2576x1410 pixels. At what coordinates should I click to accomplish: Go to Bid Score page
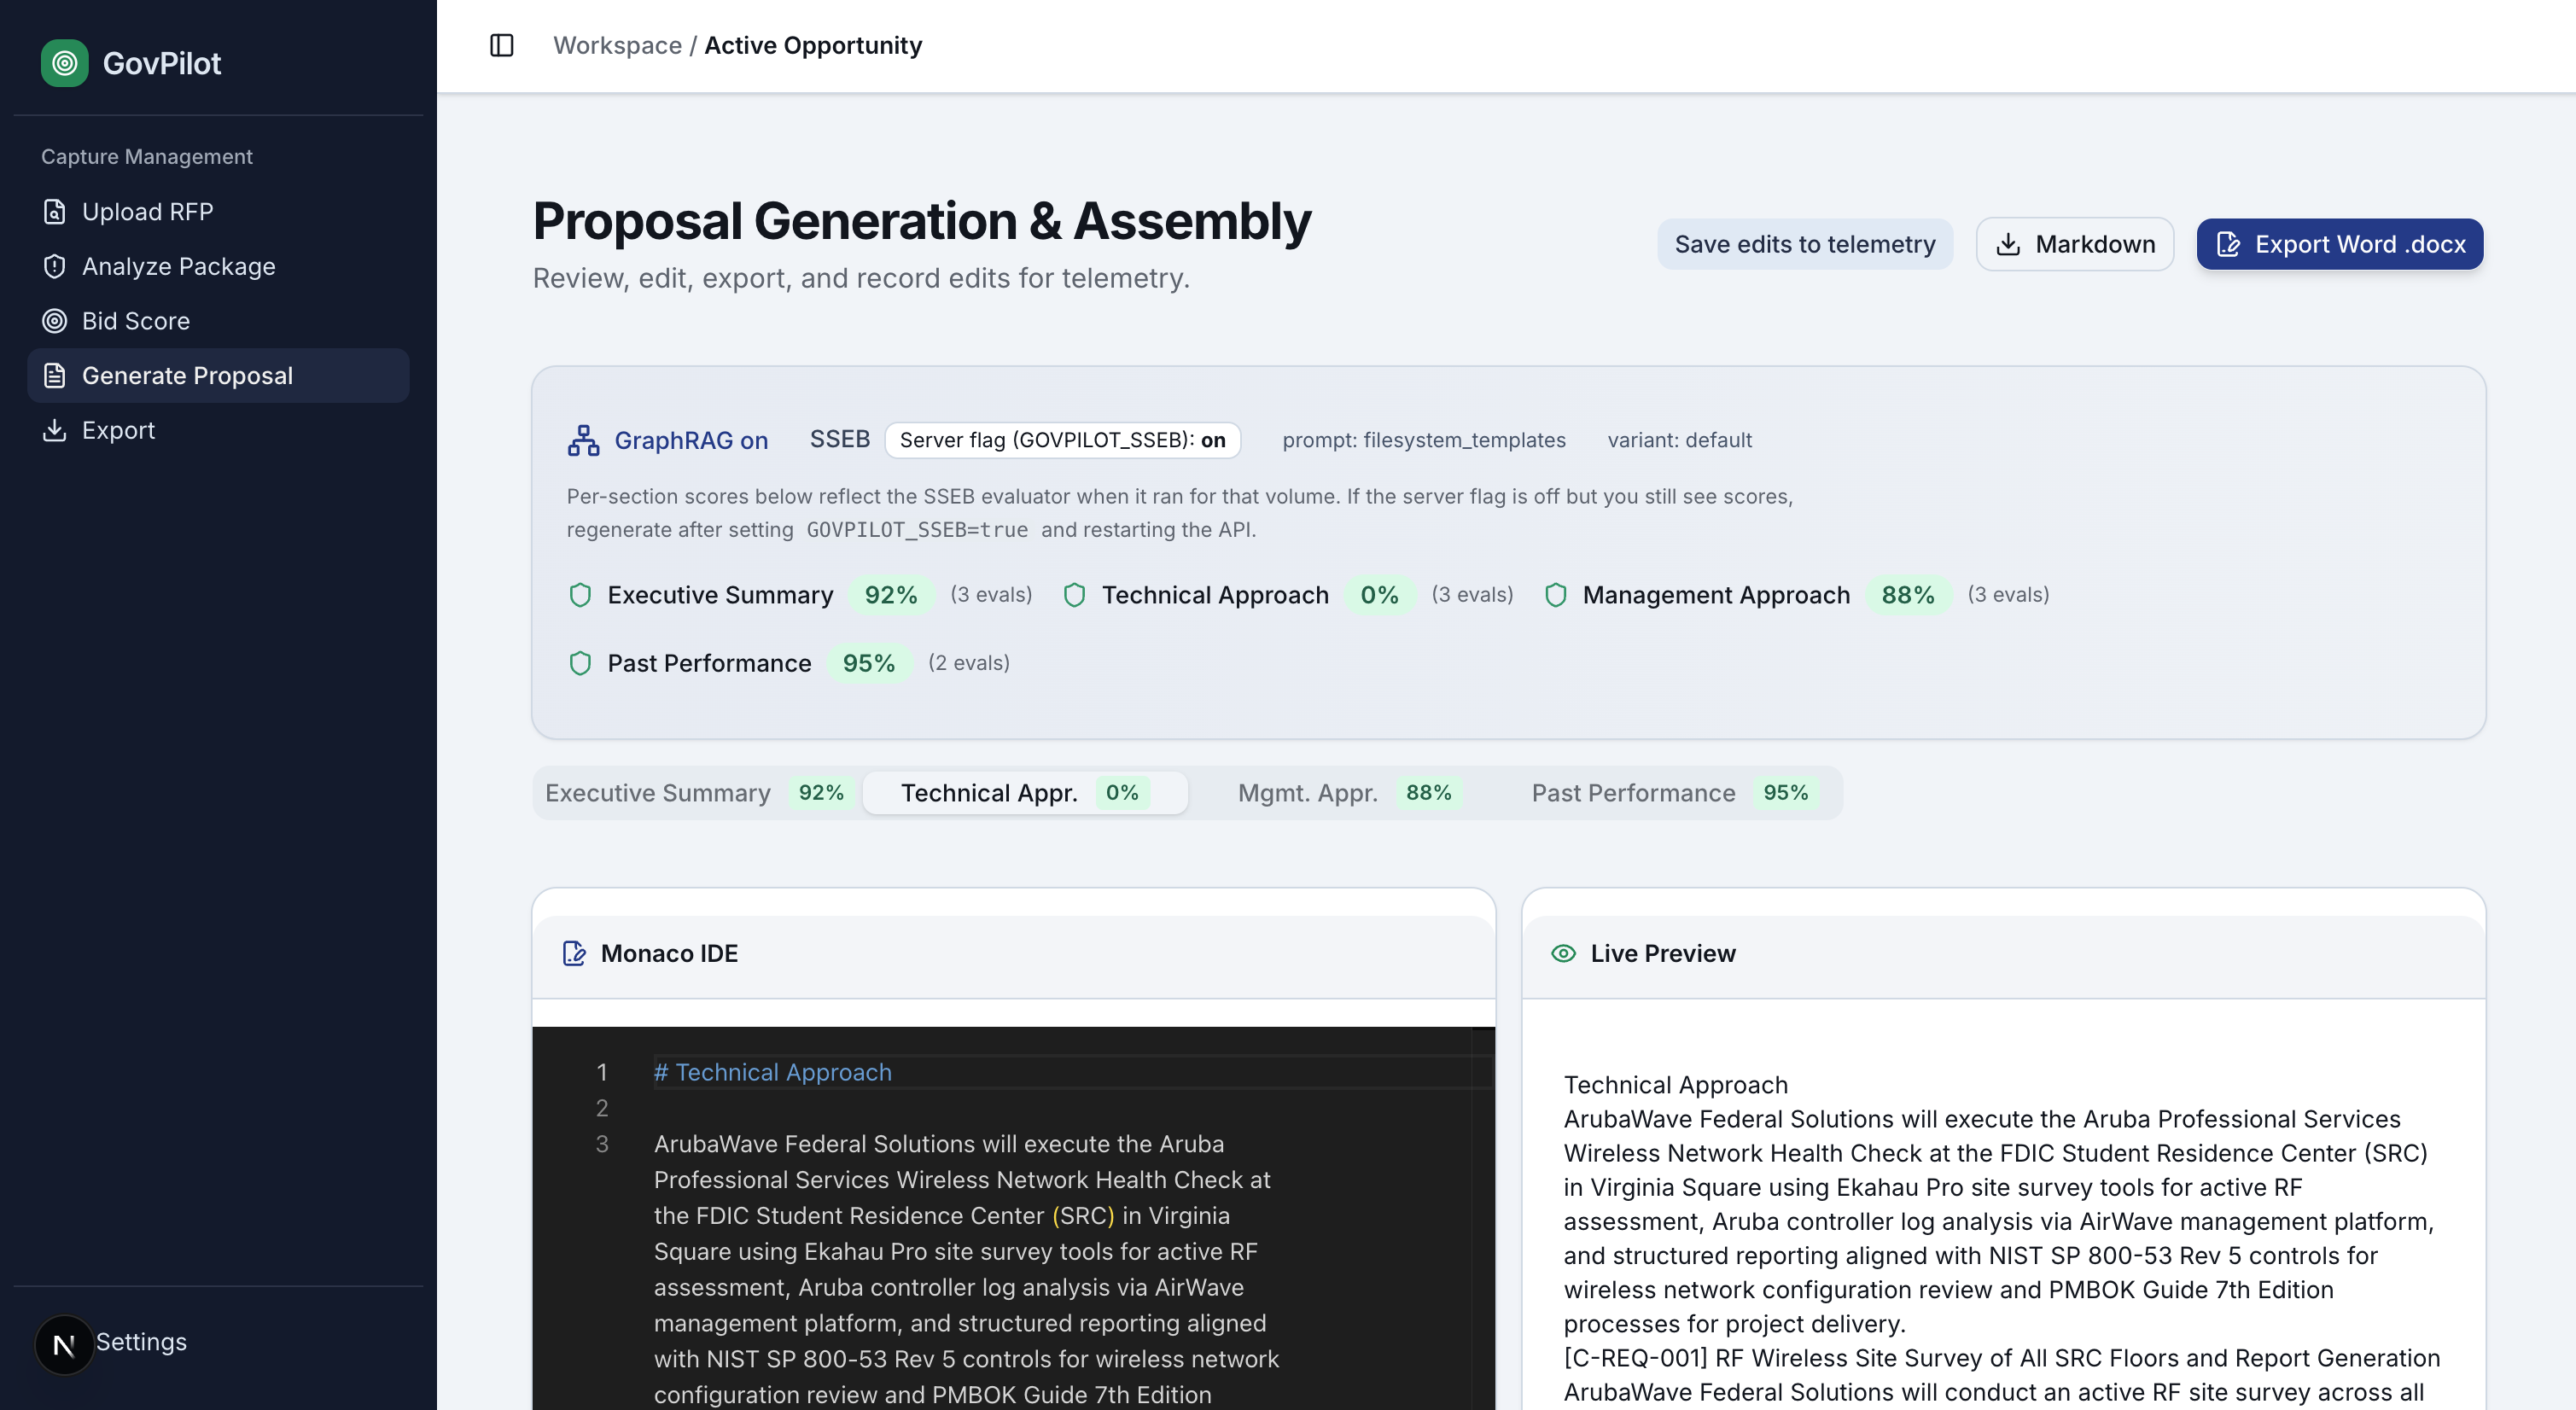[x=135, y=321]
